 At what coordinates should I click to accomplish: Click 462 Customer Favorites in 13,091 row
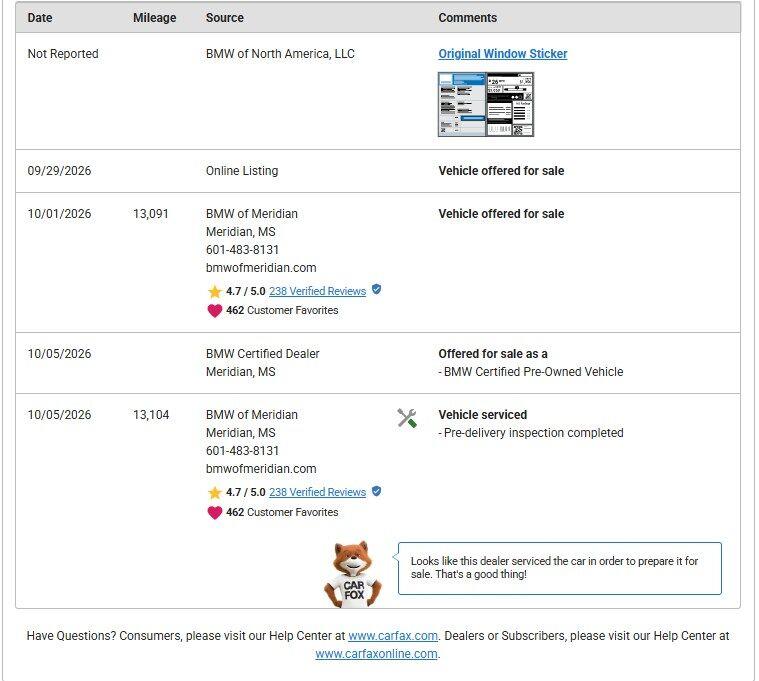pos(282,310)
